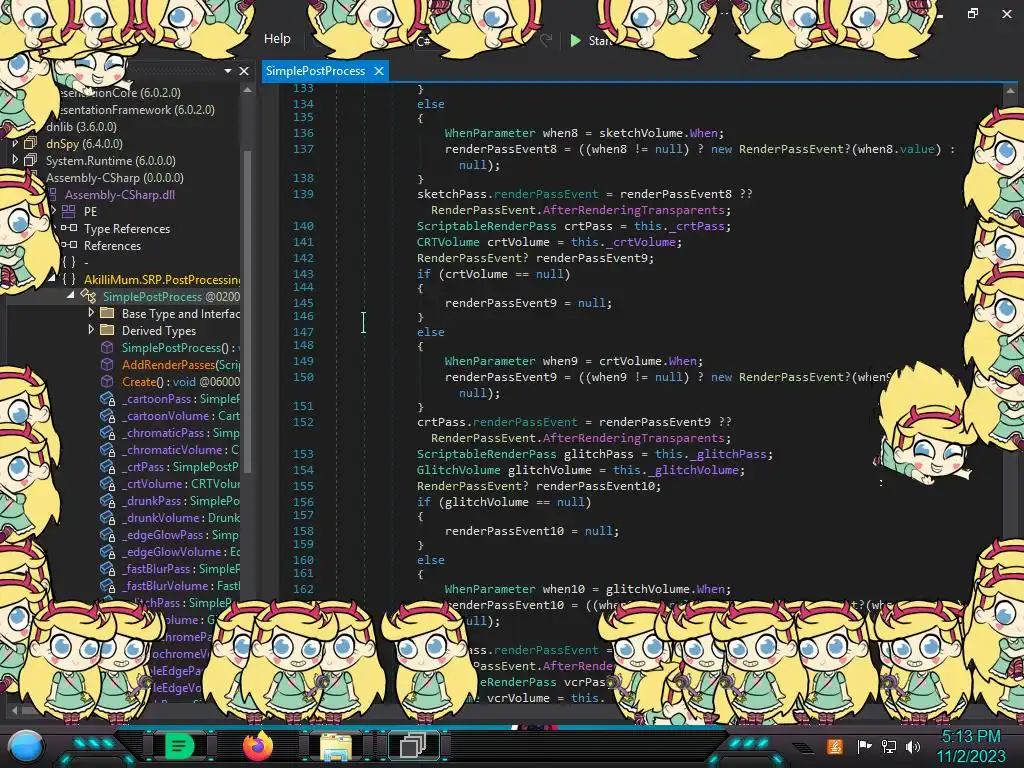Click the tree panel vertical scrollbar thumb
The image size is (1024, 768).
[248, 310]
